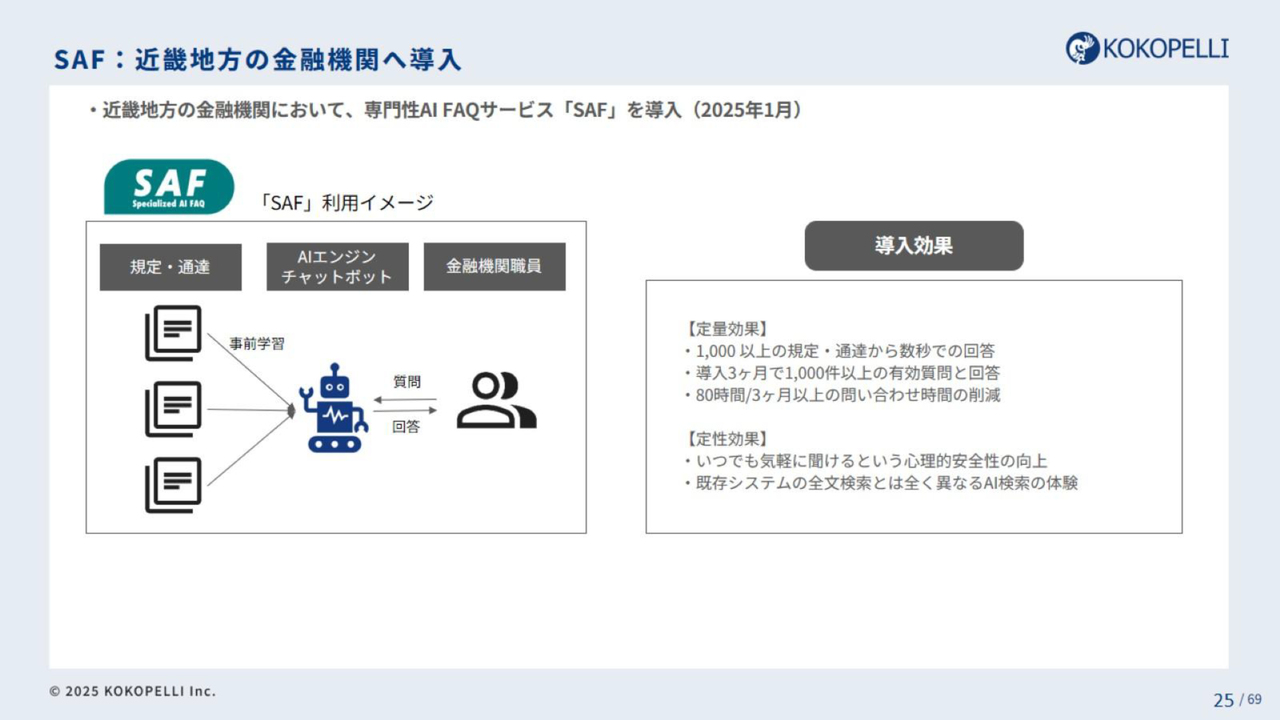1280x720 pixels.
Task: Click the intro bullet mentioning 2025年1月
Action: click(445, 111)
